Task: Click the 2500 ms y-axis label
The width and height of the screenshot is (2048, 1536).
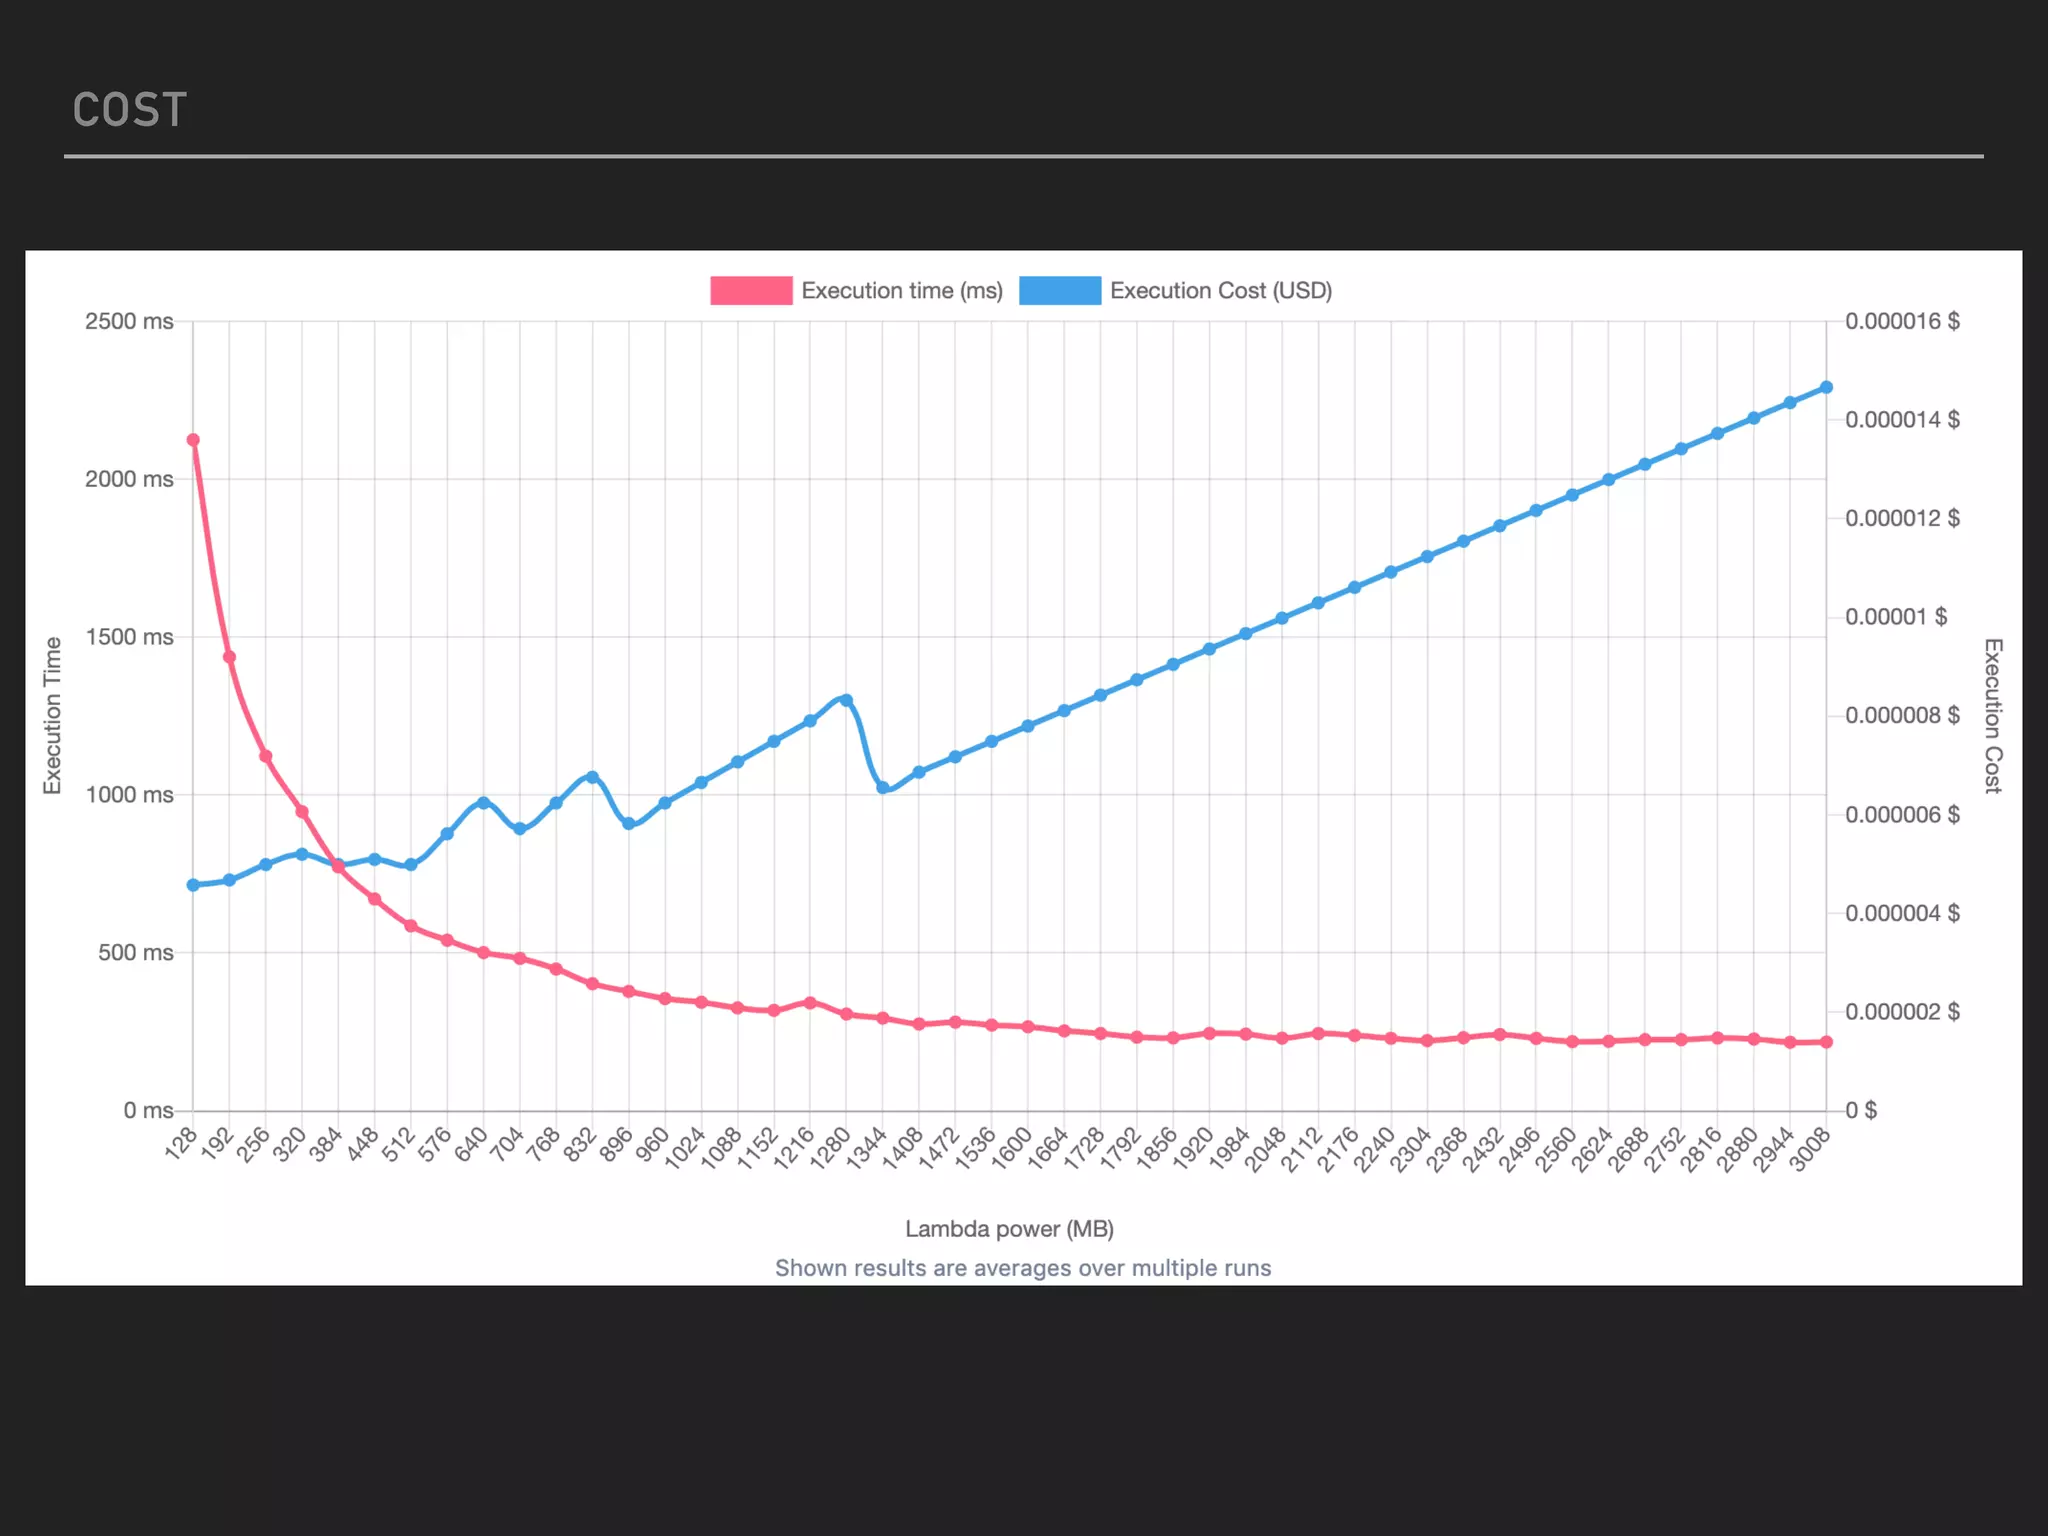Action: [x=129, y=322]
